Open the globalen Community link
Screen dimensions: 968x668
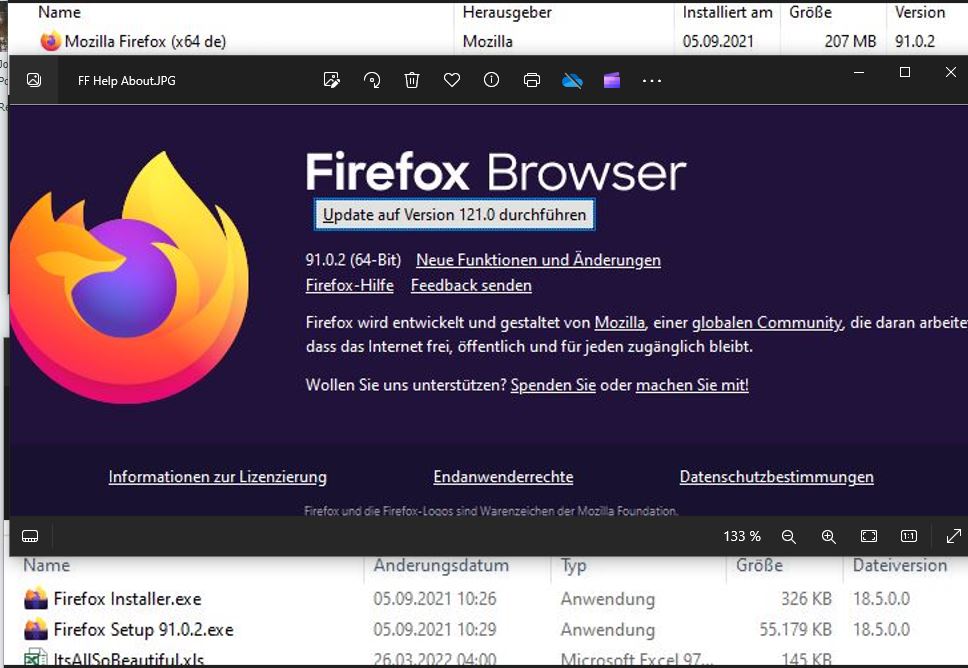pos(767,322)
